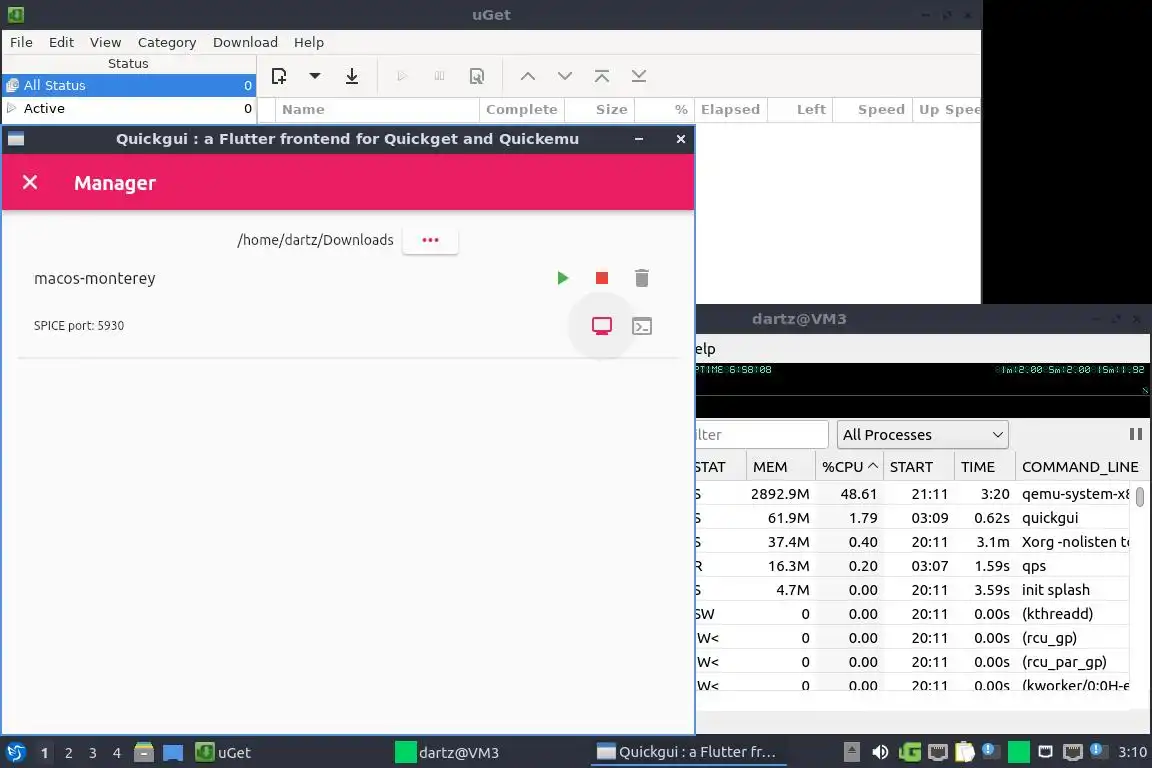Open the start menu icon in the taskbar

(x=15, y=752)
